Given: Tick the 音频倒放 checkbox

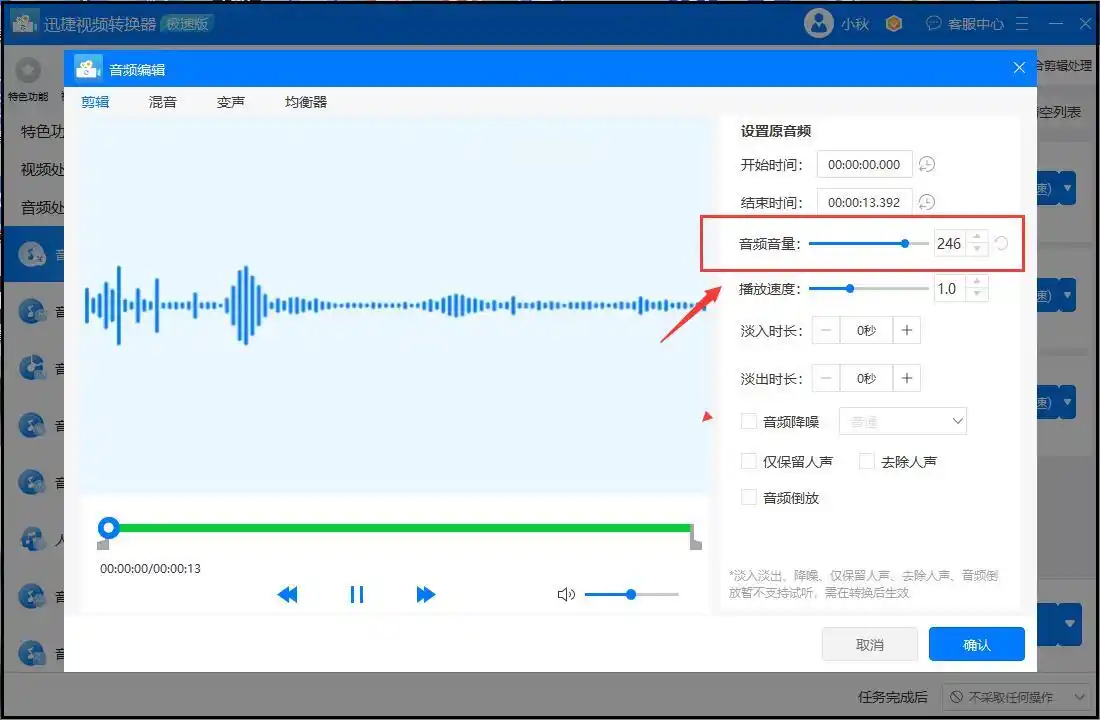Looking at the screenshot, I should (749, 497).
